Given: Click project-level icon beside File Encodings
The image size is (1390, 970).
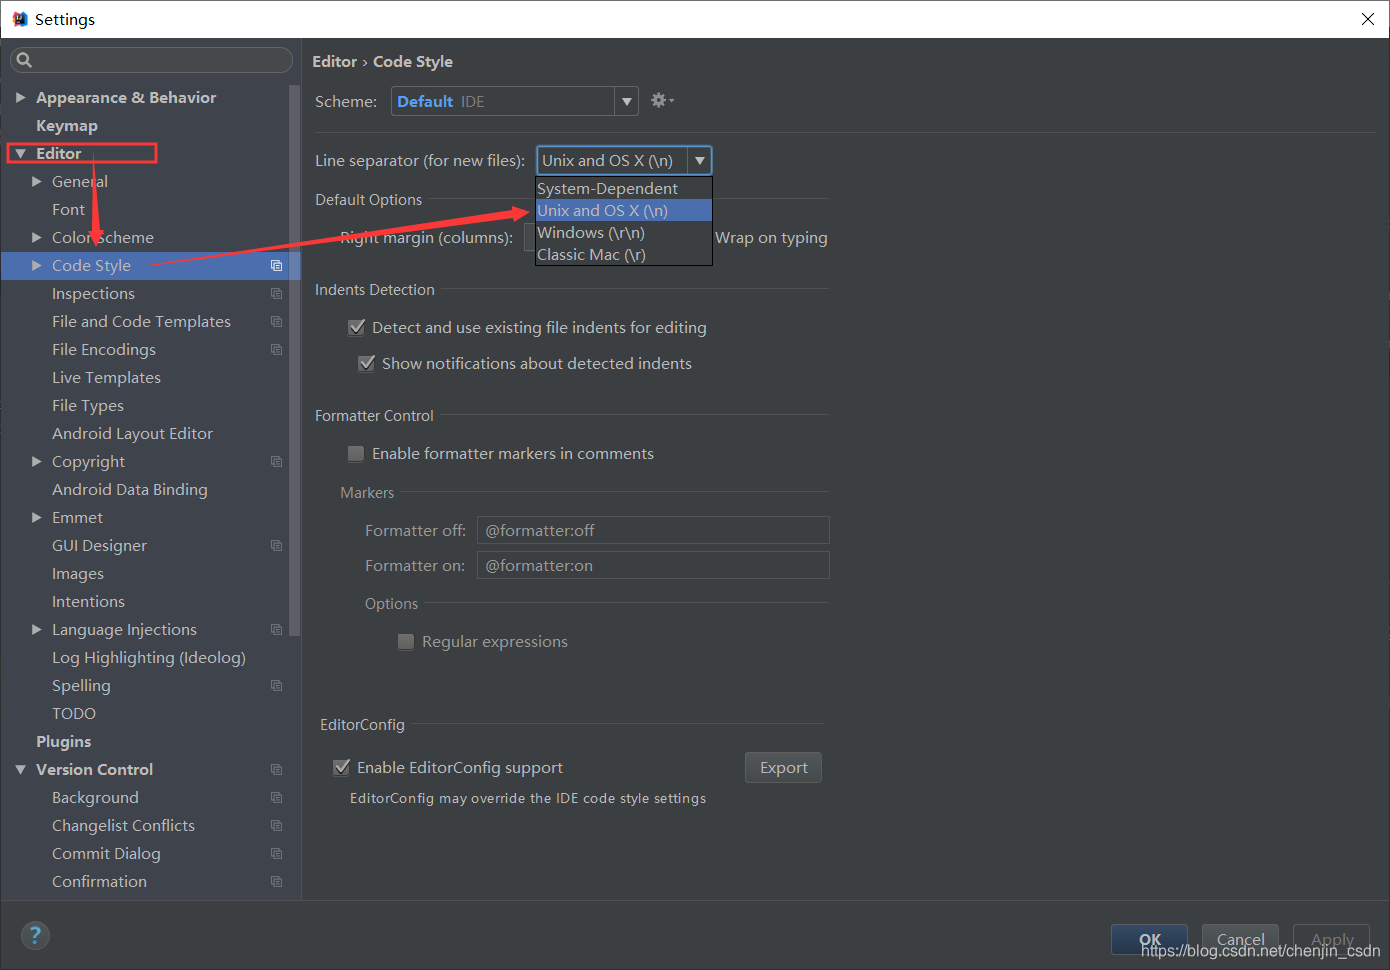Looking at the screenshot, I should [x=277, y=349].
